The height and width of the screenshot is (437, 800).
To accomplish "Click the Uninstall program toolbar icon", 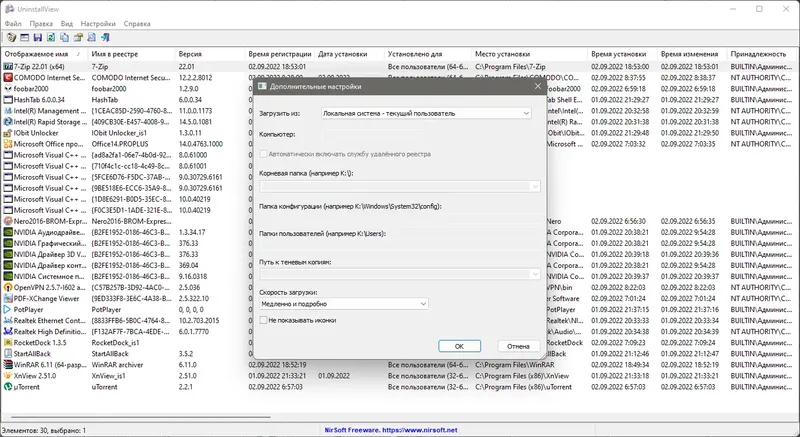I will coord(11,37).
